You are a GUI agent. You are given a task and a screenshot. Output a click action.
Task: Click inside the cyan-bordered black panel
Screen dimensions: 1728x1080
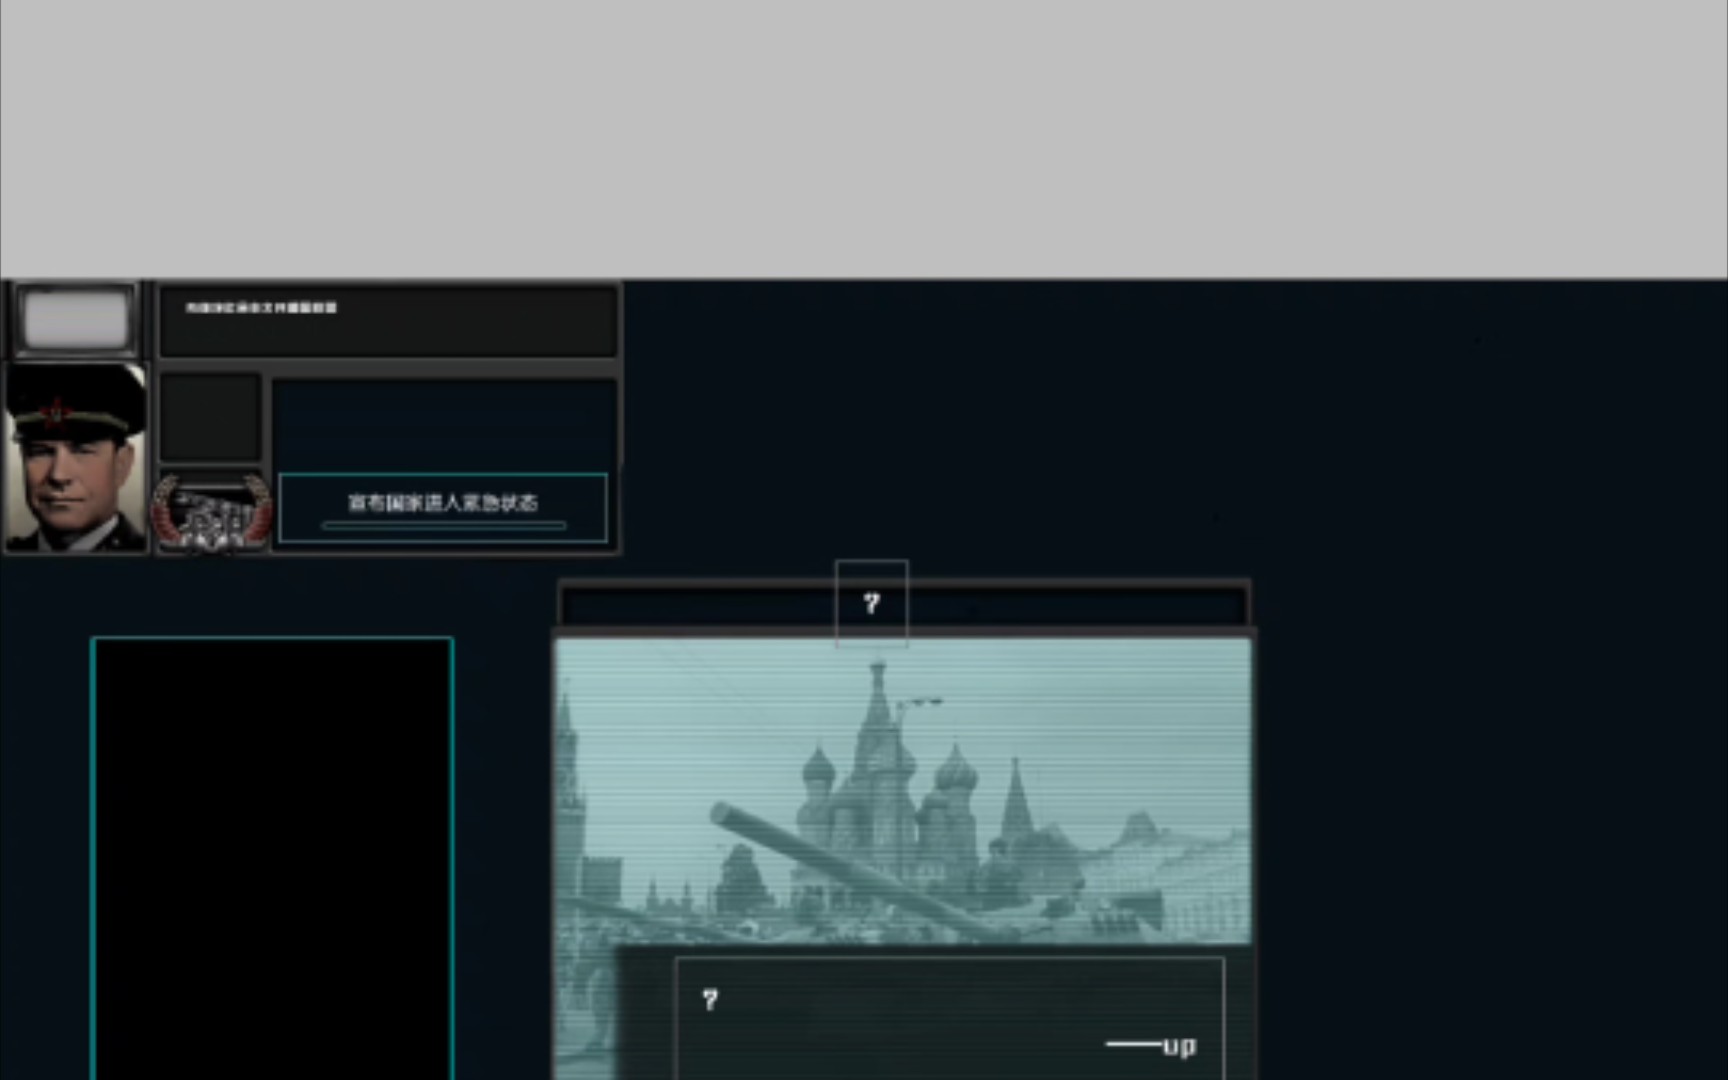click(272, 858)
